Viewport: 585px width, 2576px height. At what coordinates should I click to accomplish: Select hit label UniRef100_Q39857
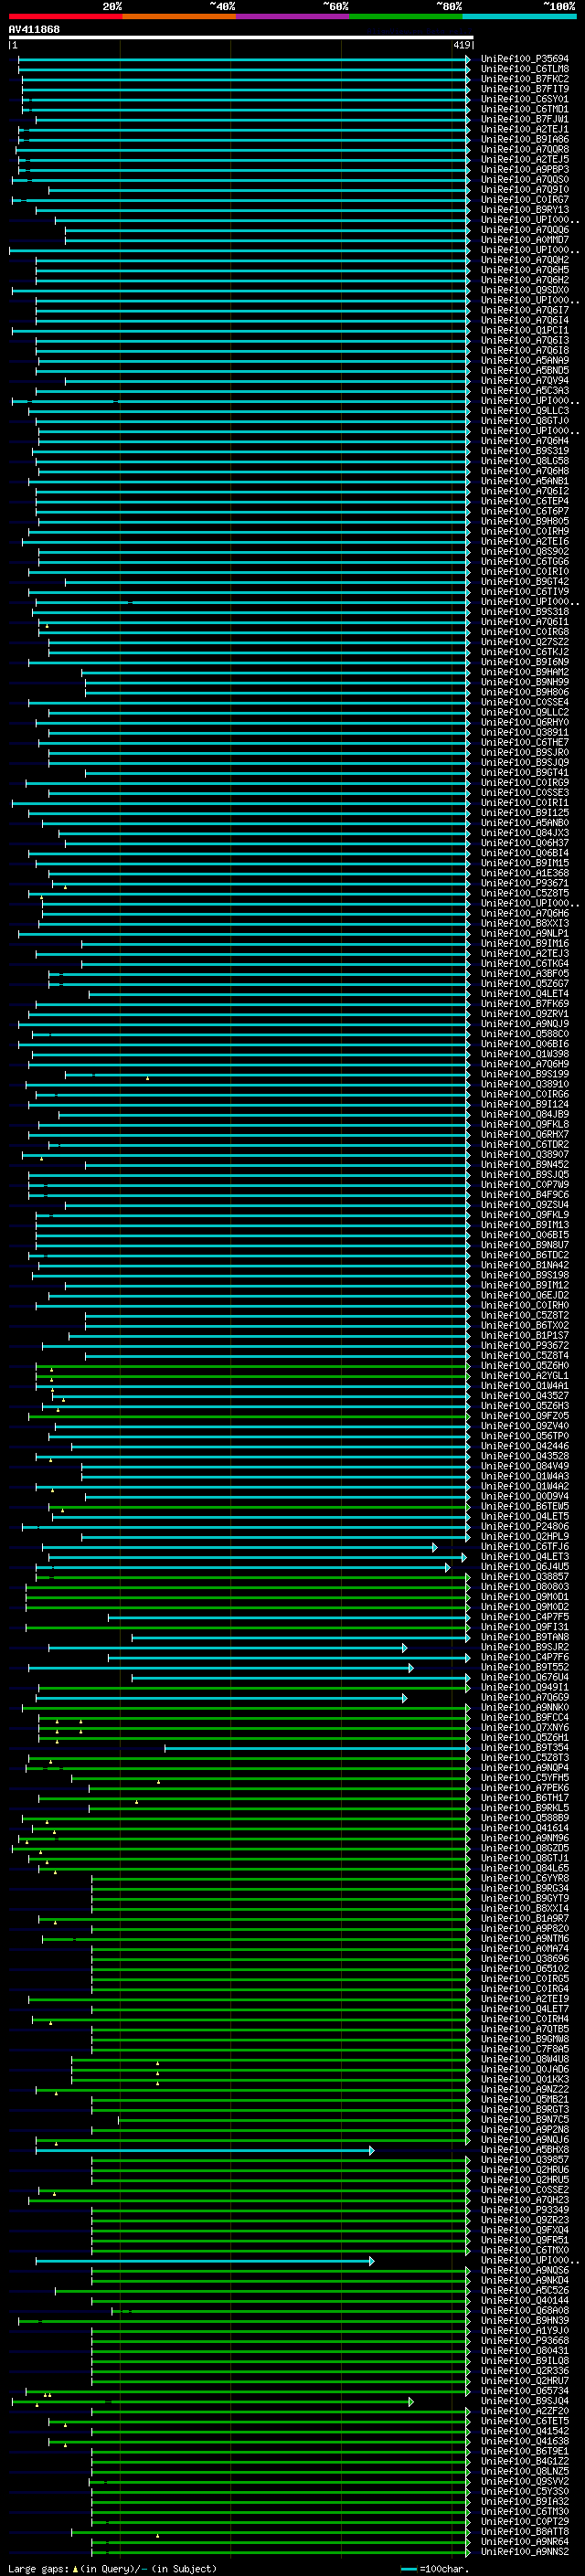pyautogui.click(x=524, y=2159)
